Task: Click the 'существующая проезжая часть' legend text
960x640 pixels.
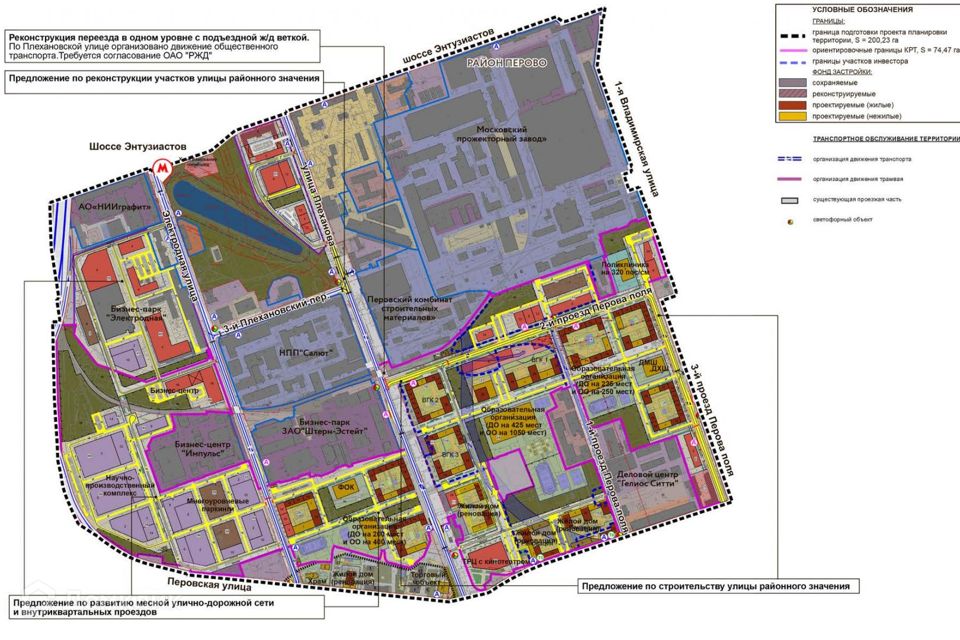Action: pyautogui.click(x=857, y=199)
